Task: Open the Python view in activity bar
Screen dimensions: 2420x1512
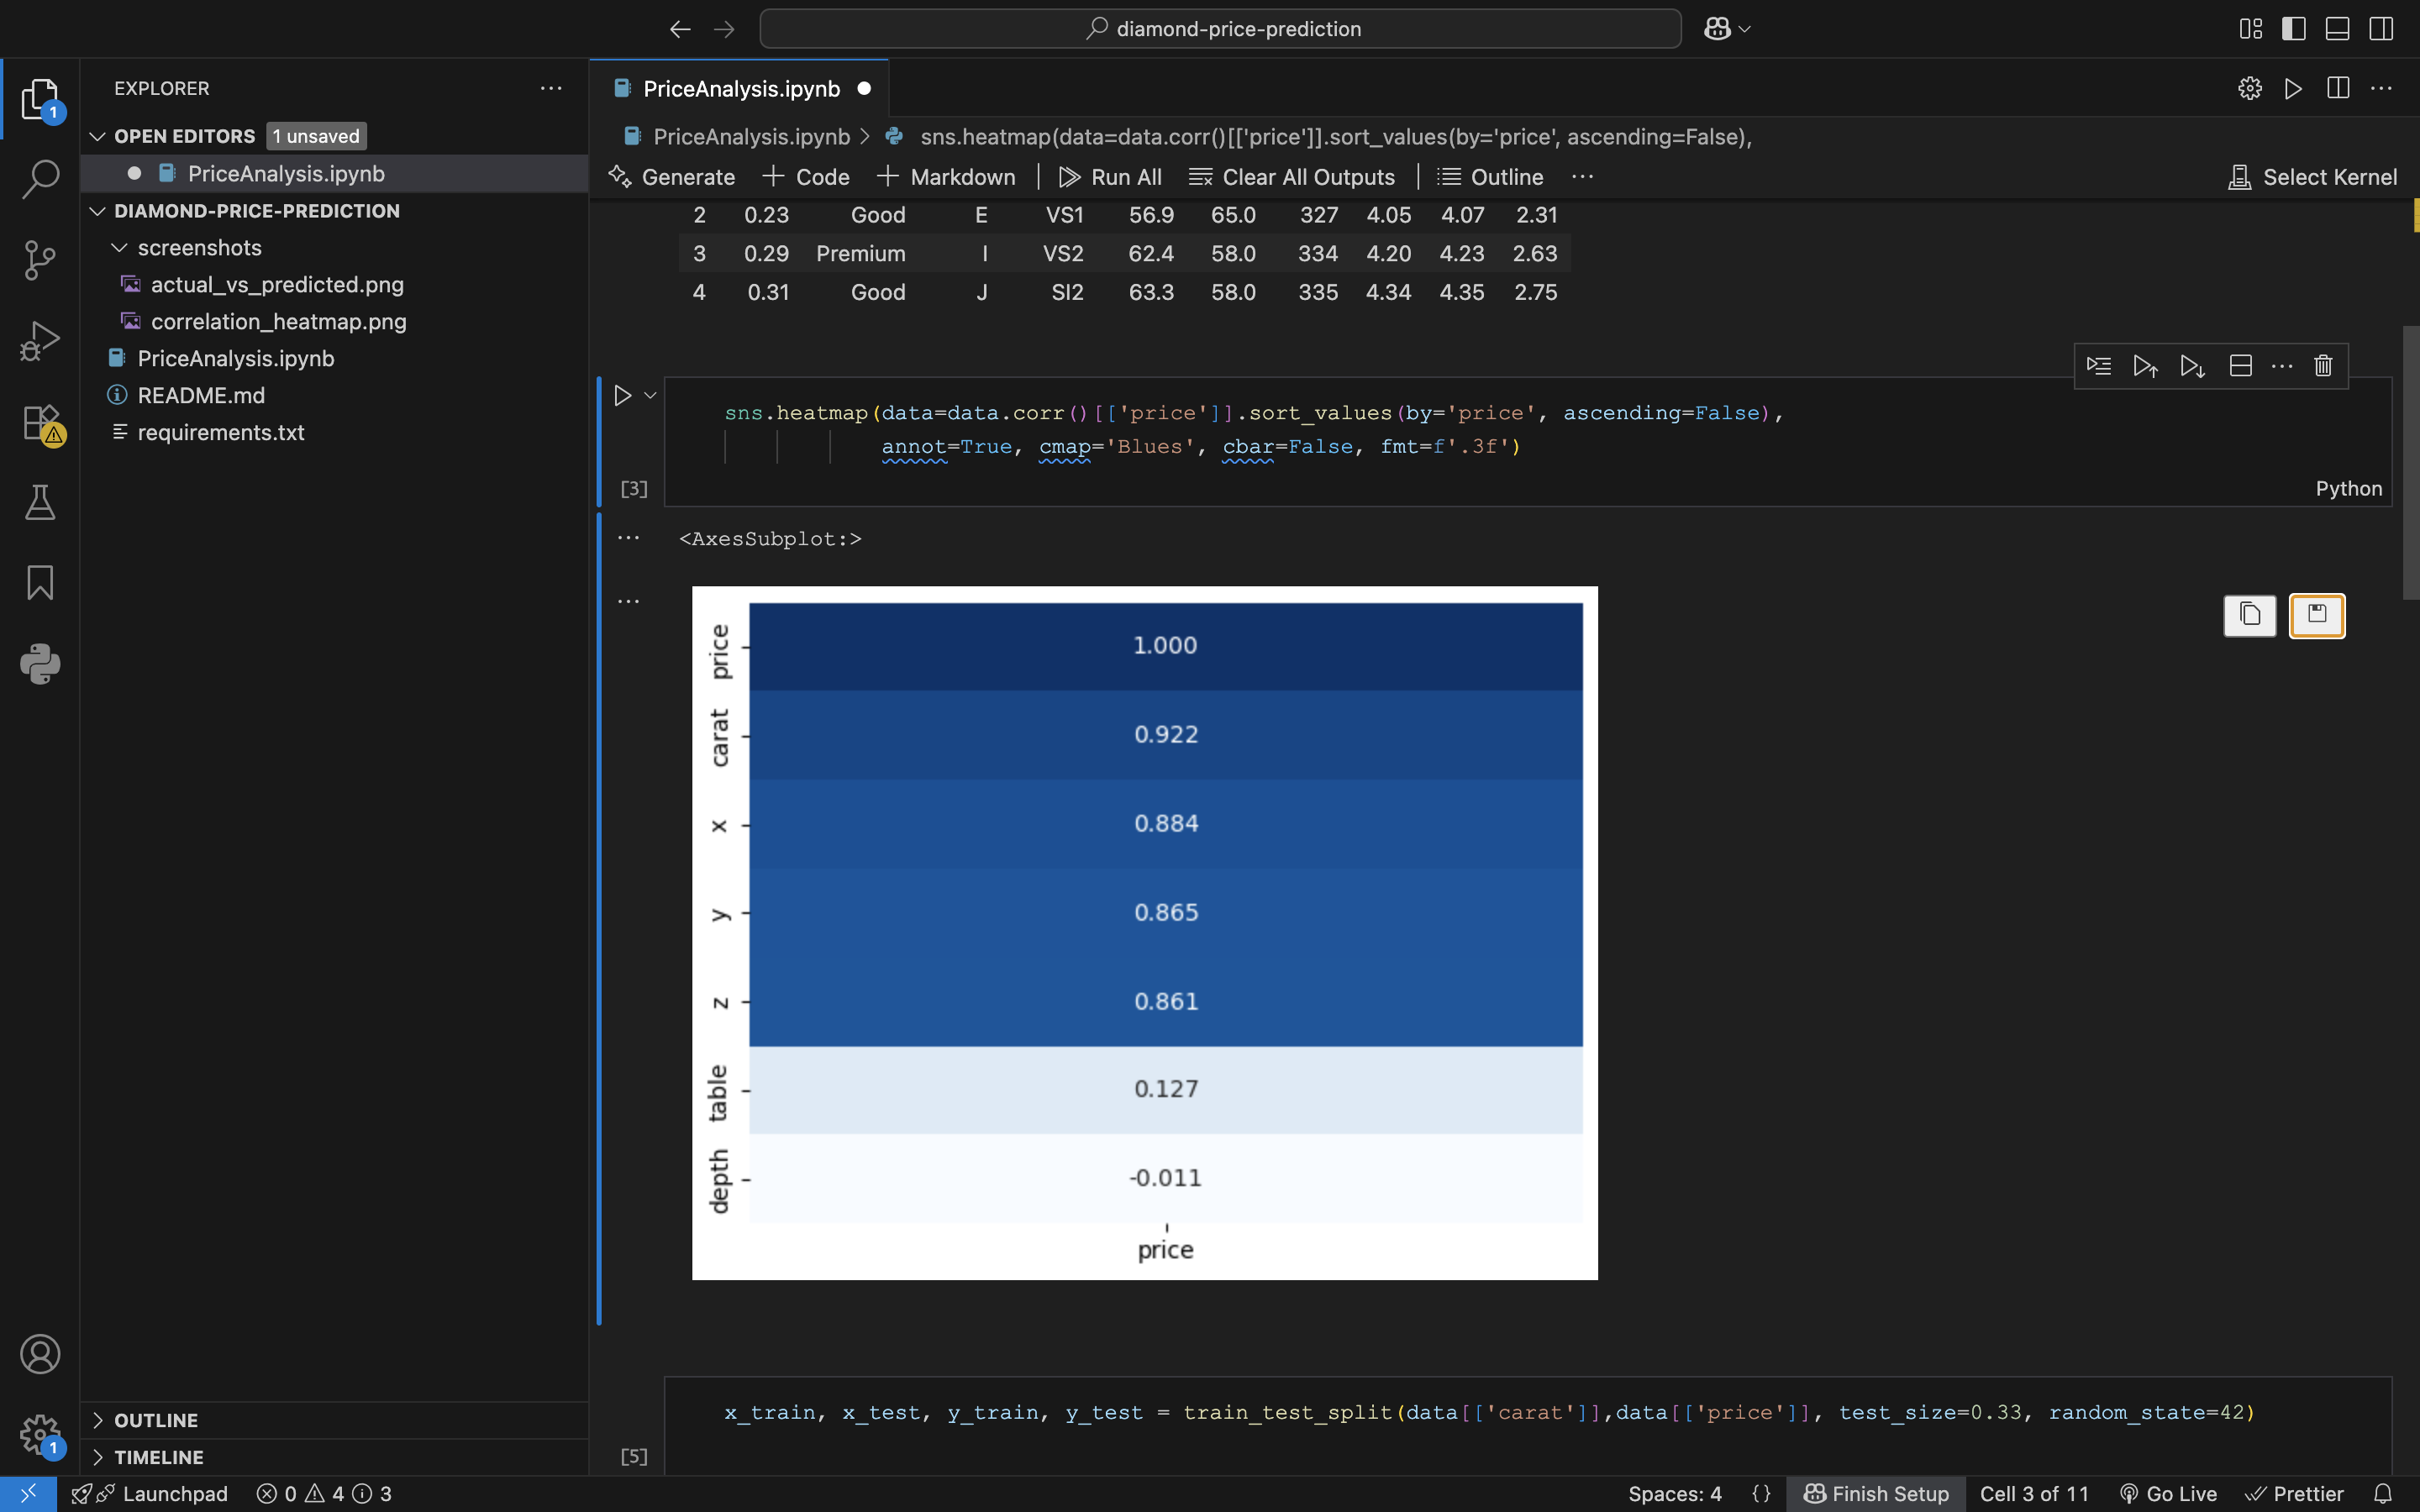Action: point(40,664)
